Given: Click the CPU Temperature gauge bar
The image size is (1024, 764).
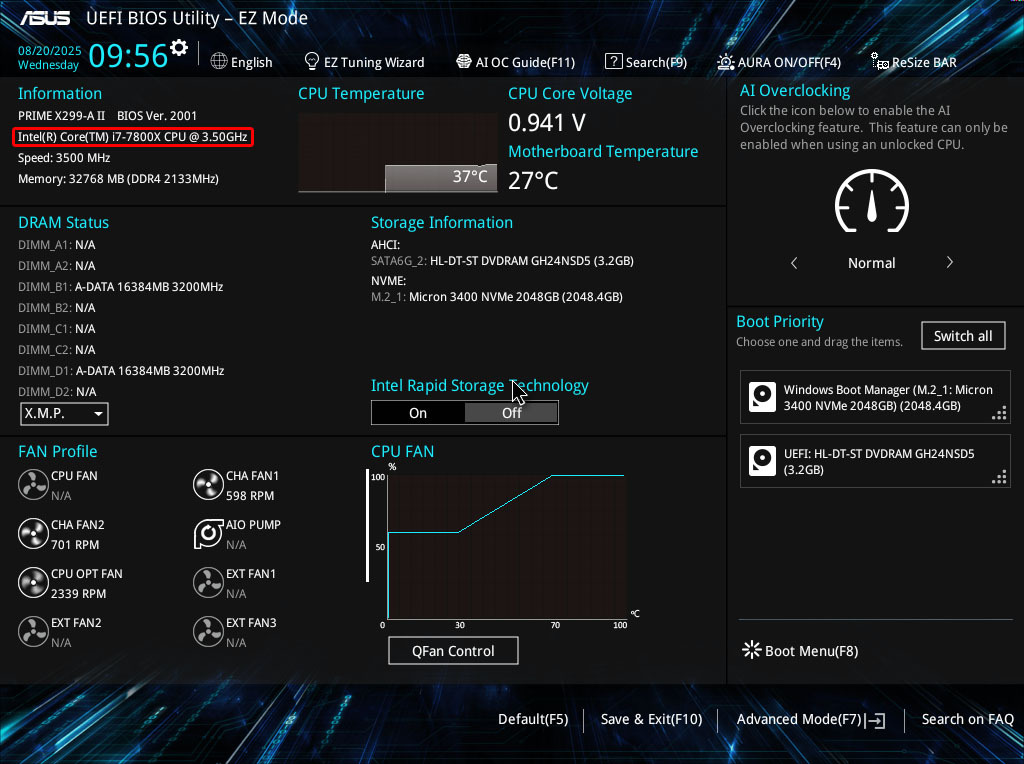Looking at the screenshot, I should tap(398, 153).
